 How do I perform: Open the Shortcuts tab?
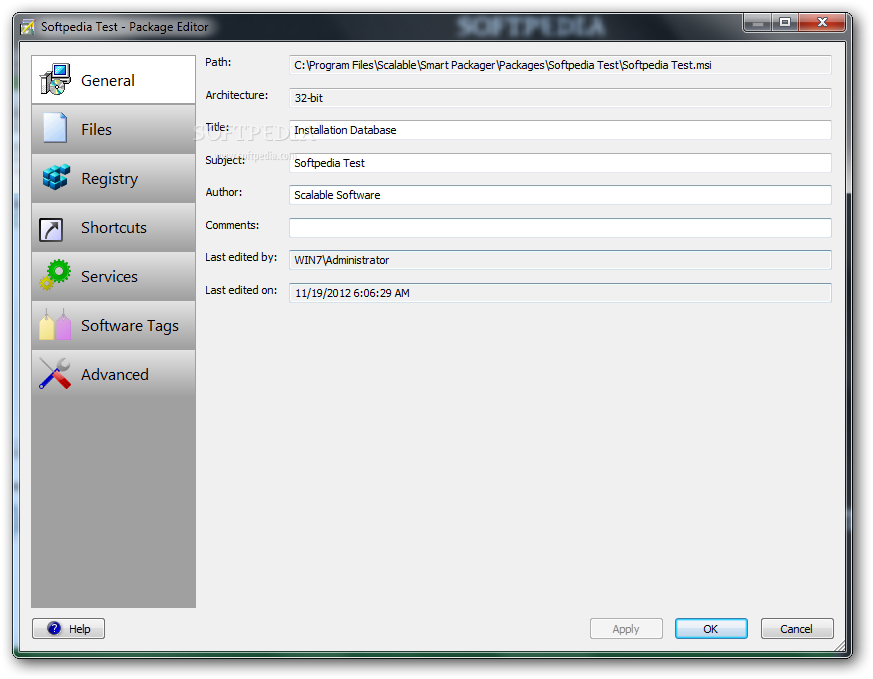pyautogui.click(x=114, y=227)
